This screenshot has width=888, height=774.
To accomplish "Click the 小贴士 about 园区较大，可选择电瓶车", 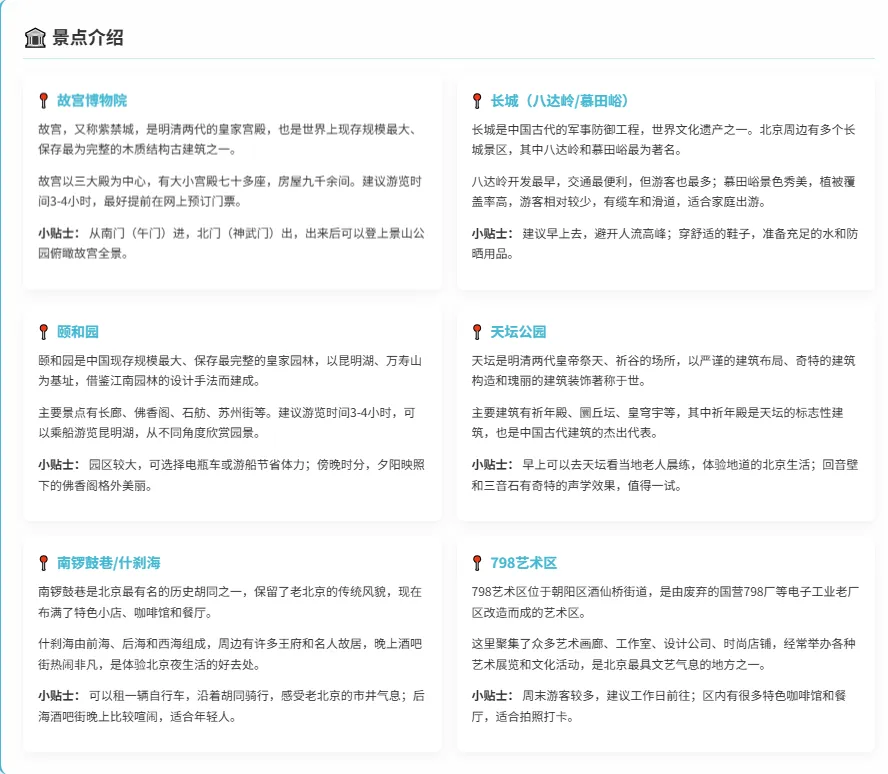I will (x=231, y=475).
